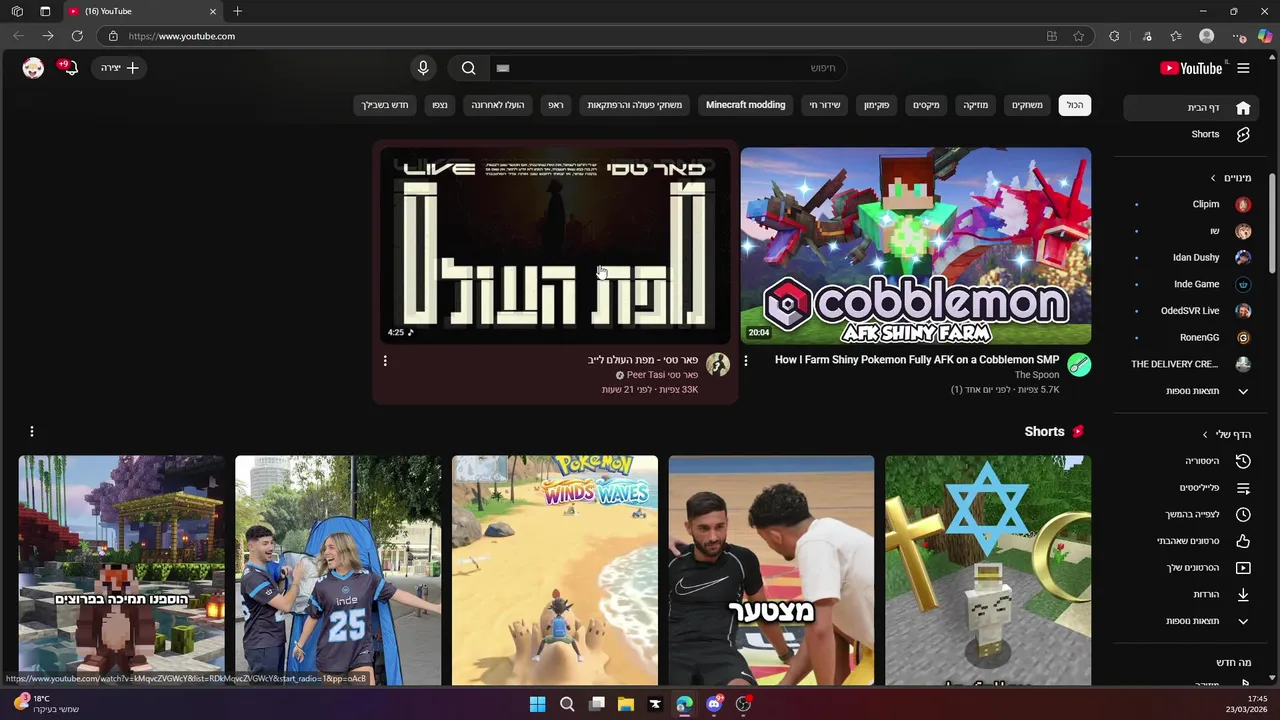Viewport: 1280px width, 720px height.
Task: Open Edge favorites list icon
Action: (1175, 36)
